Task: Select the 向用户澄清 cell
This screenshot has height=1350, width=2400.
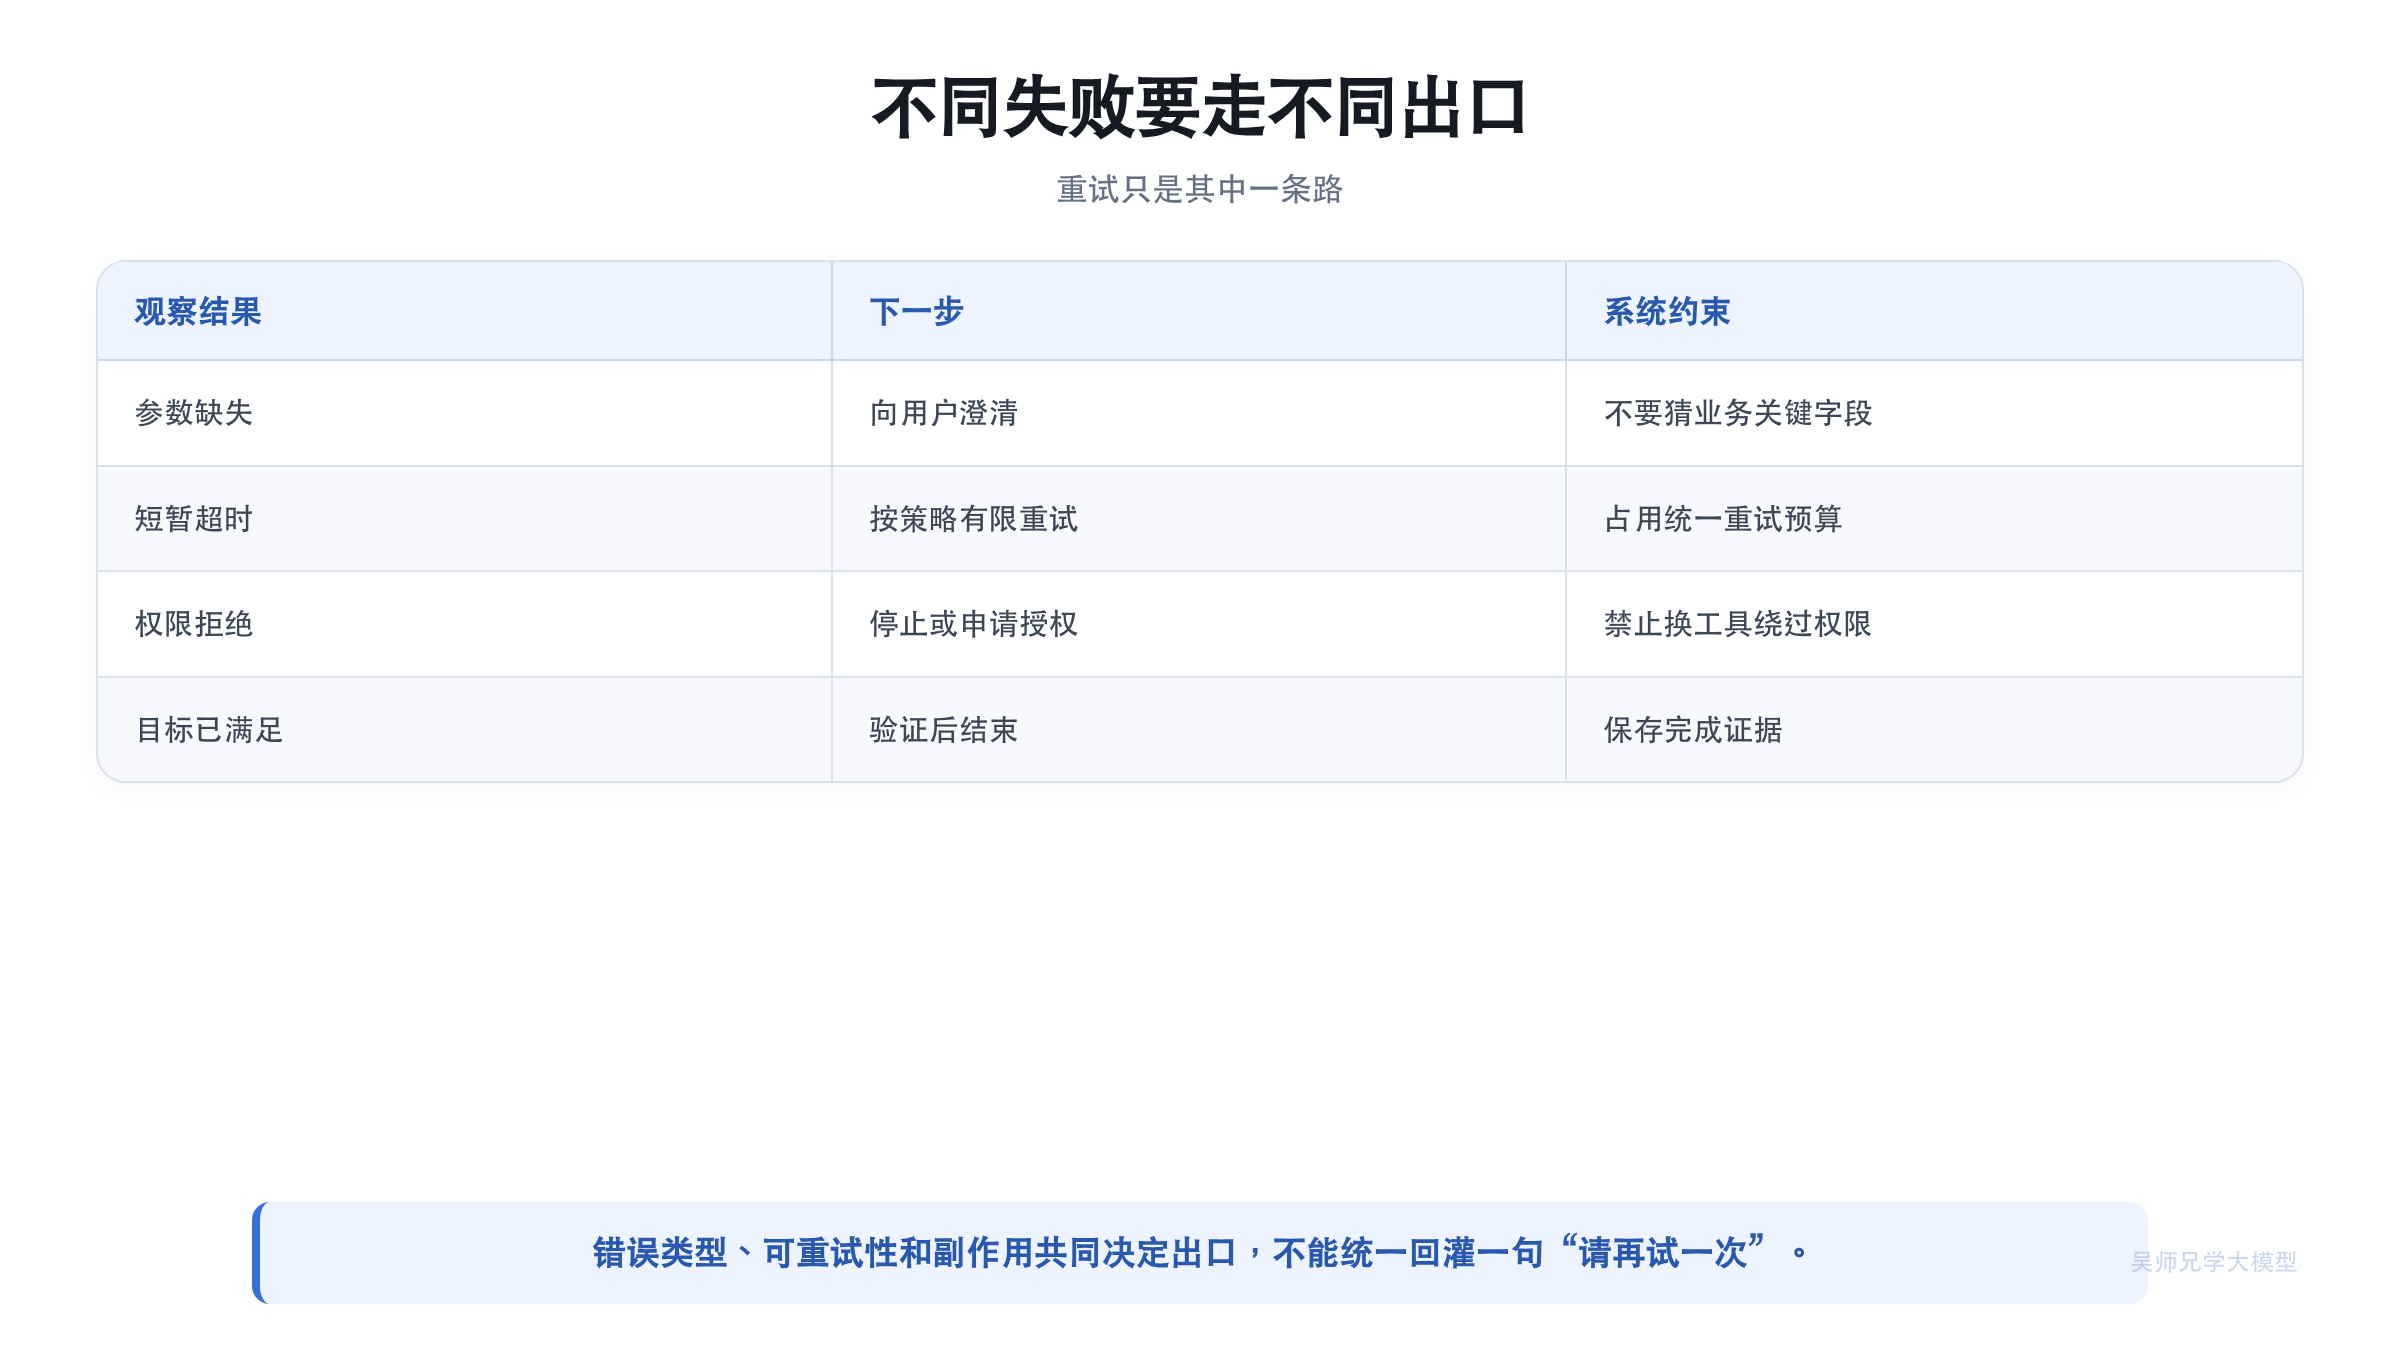Action: tap(1198, 413)
